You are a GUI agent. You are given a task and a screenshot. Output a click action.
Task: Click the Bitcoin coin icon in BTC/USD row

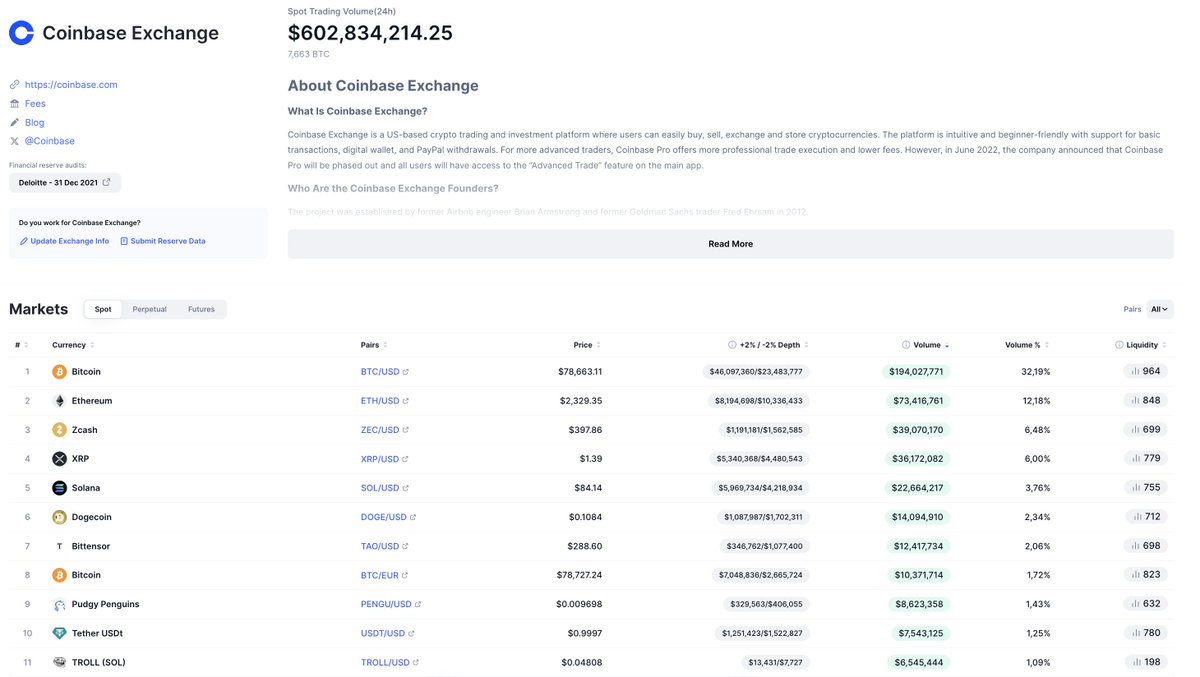click(x=59, y=372)
